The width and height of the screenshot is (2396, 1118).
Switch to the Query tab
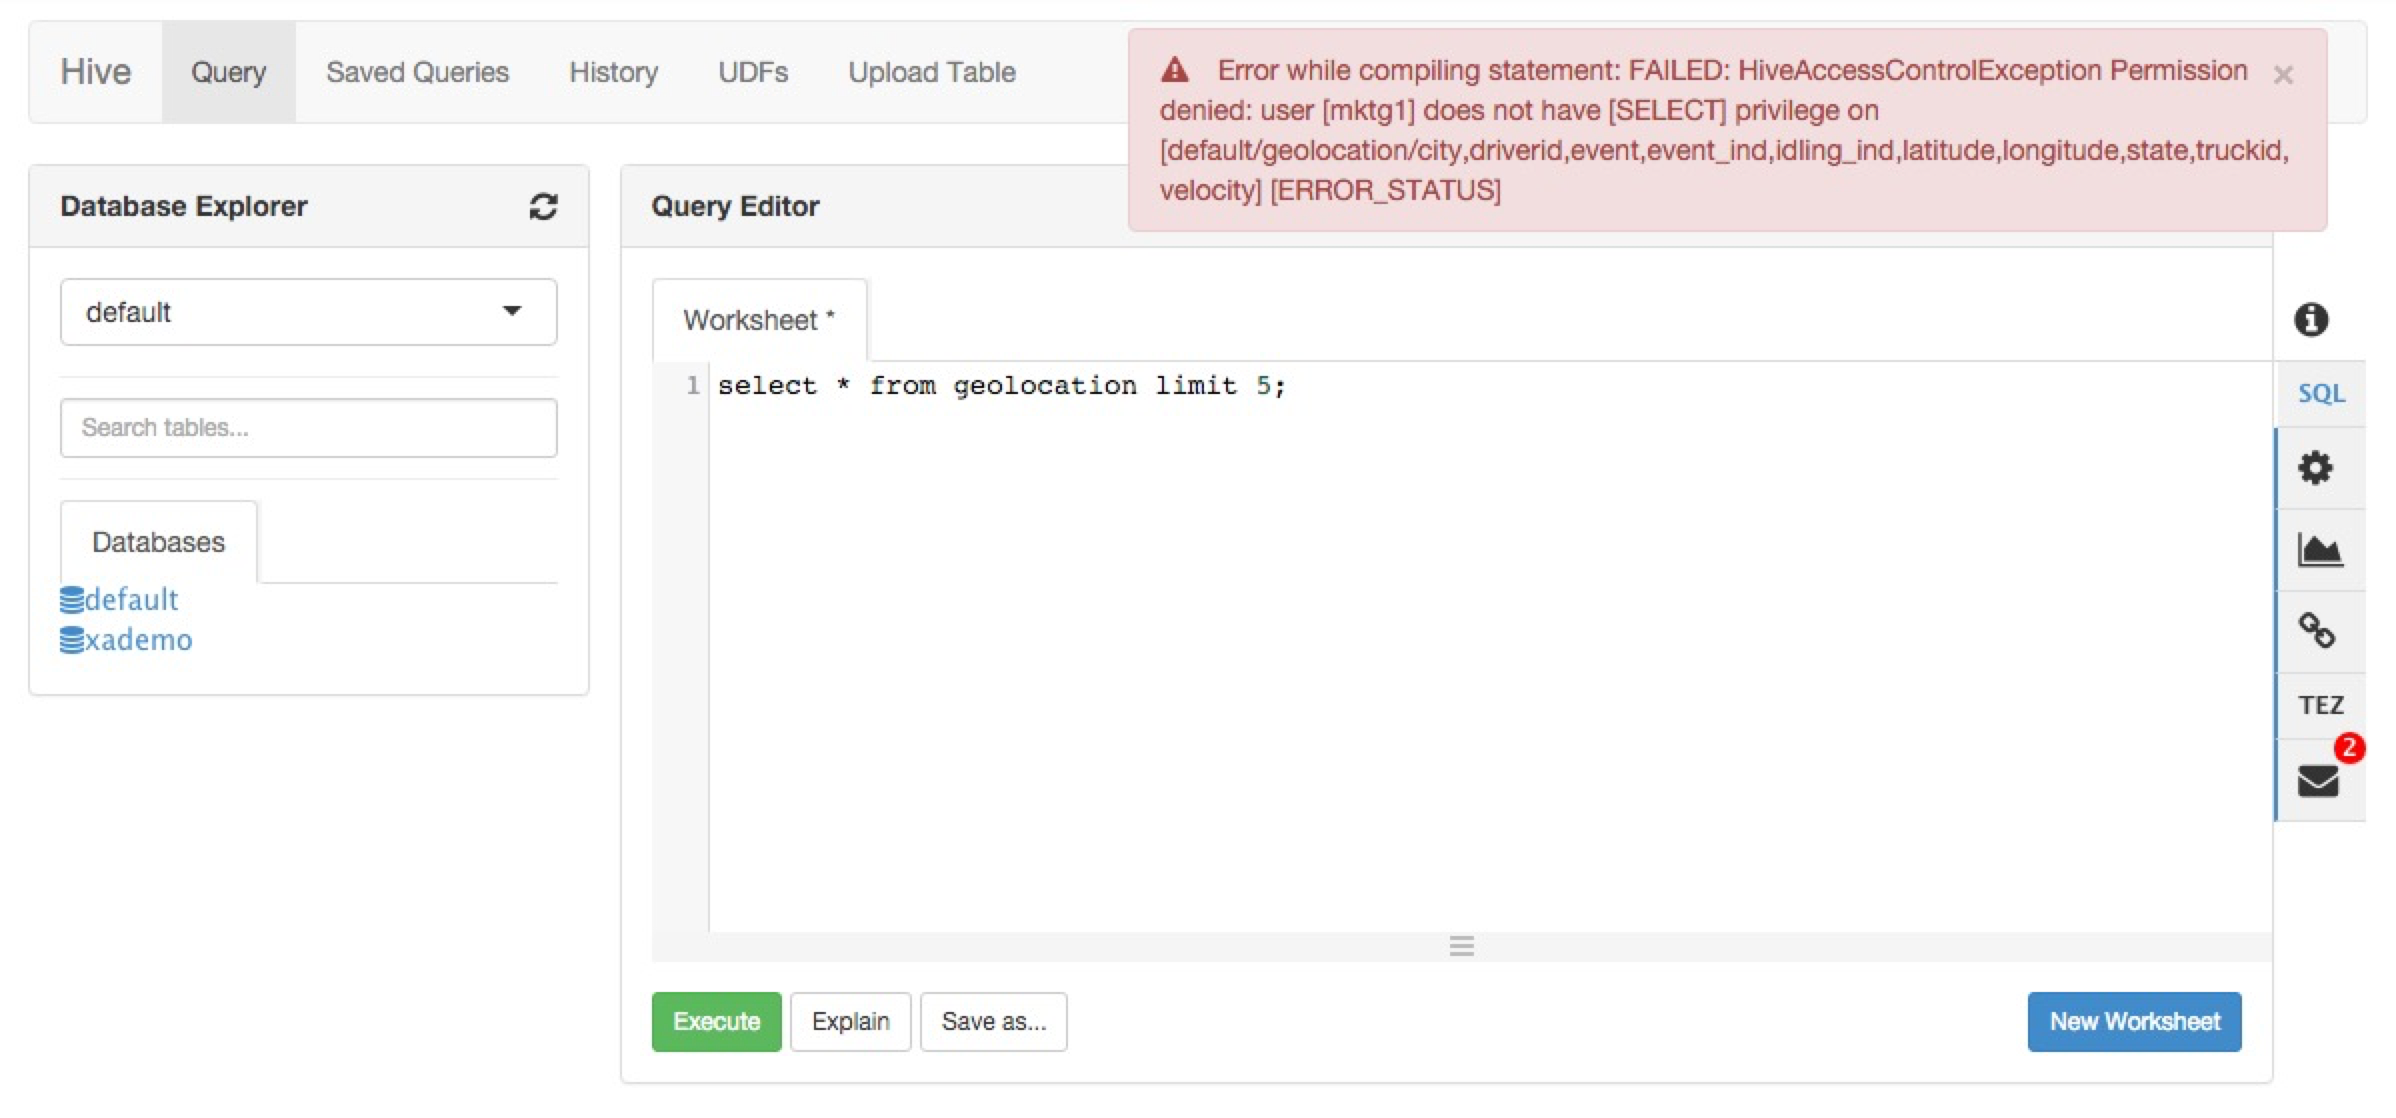click(228, 72)
